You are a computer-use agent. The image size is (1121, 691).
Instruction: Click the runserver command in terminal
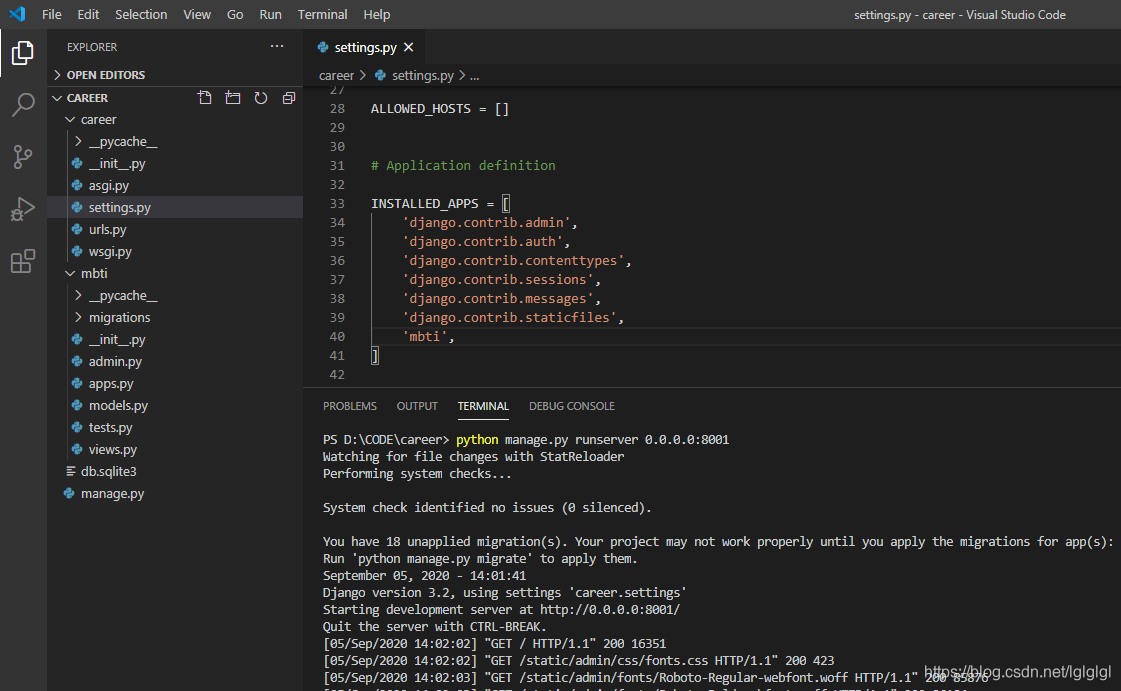click(593, 439)
